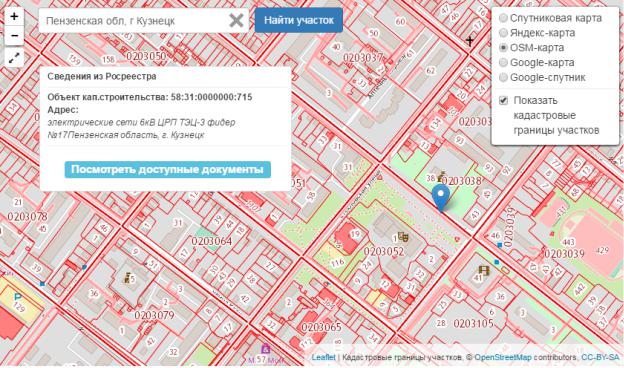624x368 pixels.
Task: Click cadastral block label 0203078
Action: pyautogui.click(x=27, y=217)
